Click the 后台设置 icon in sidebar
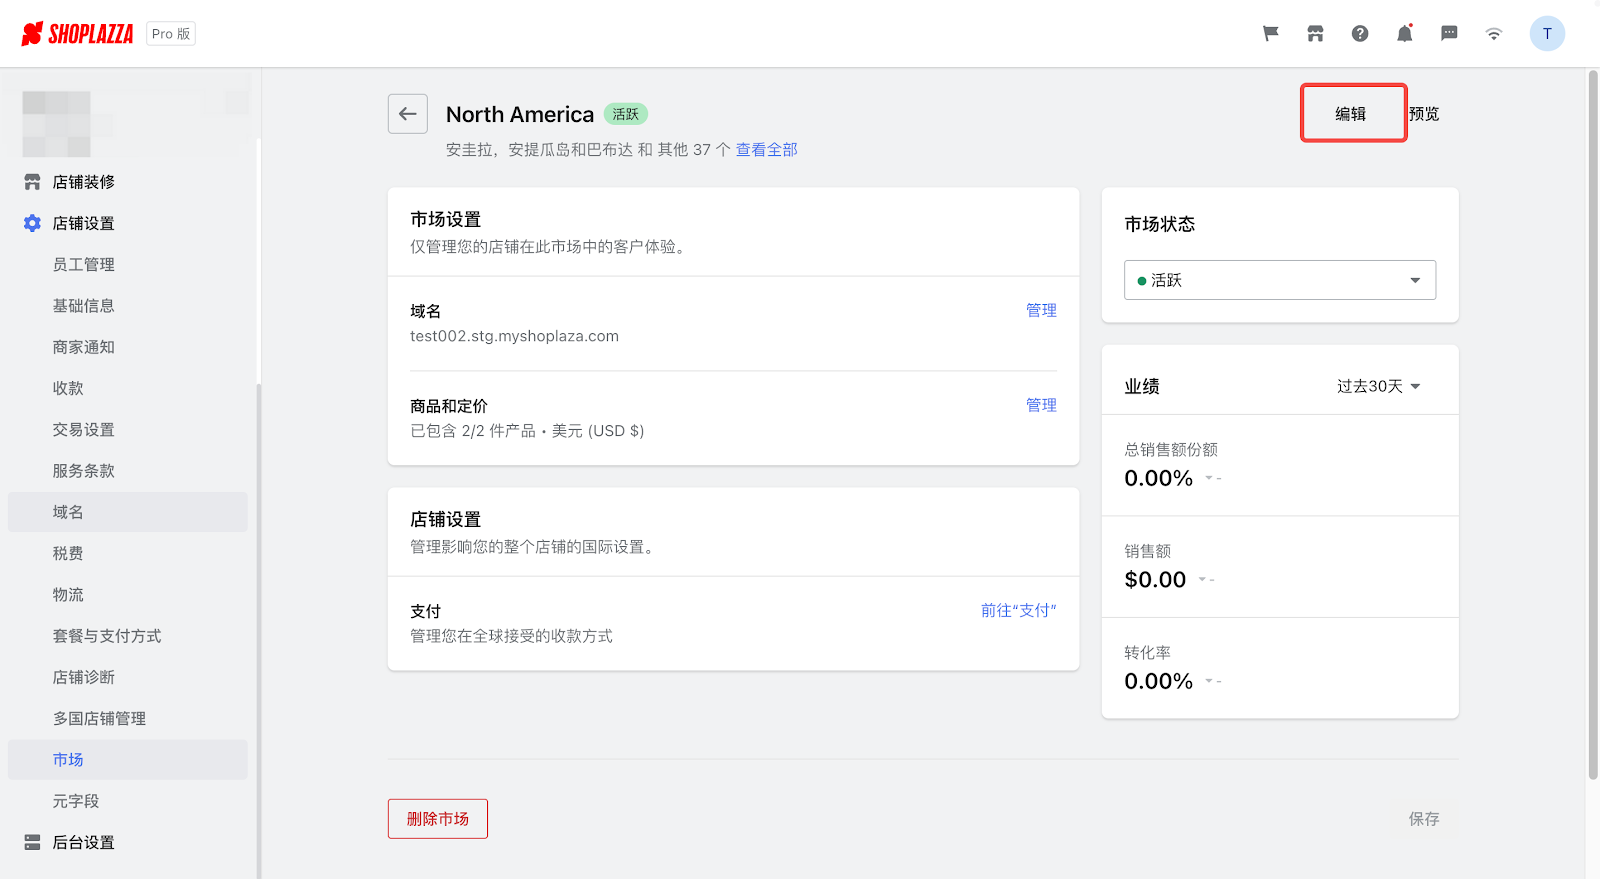The height and width of the screenshot is (879, 1600). pyautogui.click(x=32, y=842)
